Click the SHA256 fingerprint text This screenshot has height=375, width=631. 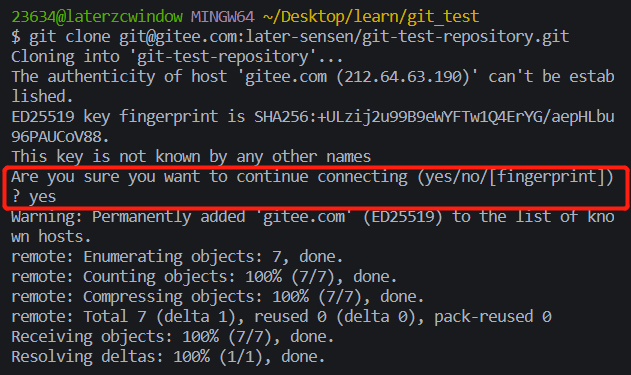tap(434, 117)
